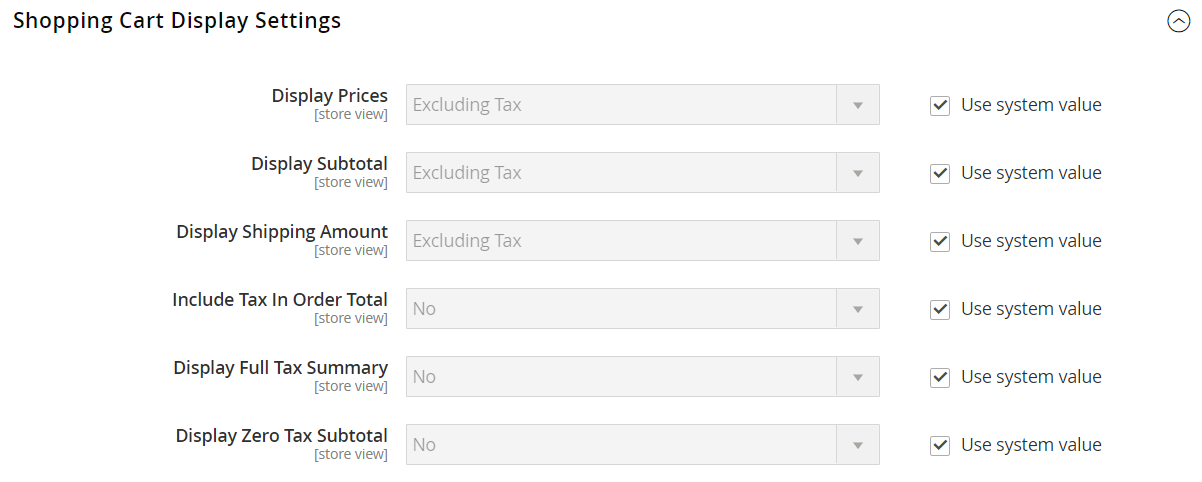Click the Display Zero Tax Subtotal arrow icon
Screen dimensions: 1202x482
click(858, 445)
